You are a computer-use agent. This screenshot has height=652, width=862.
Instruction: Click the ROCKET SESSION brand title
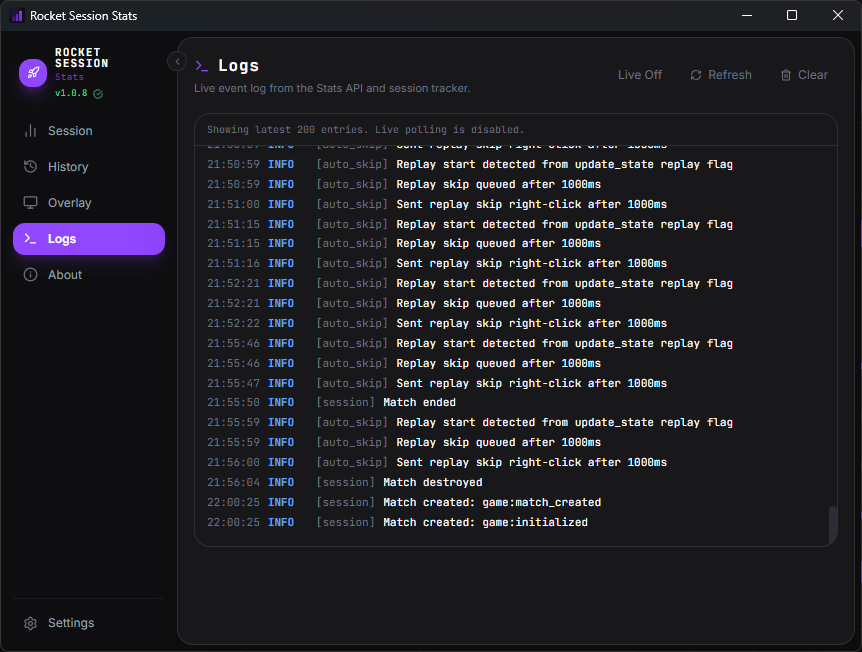coord(81,58)
